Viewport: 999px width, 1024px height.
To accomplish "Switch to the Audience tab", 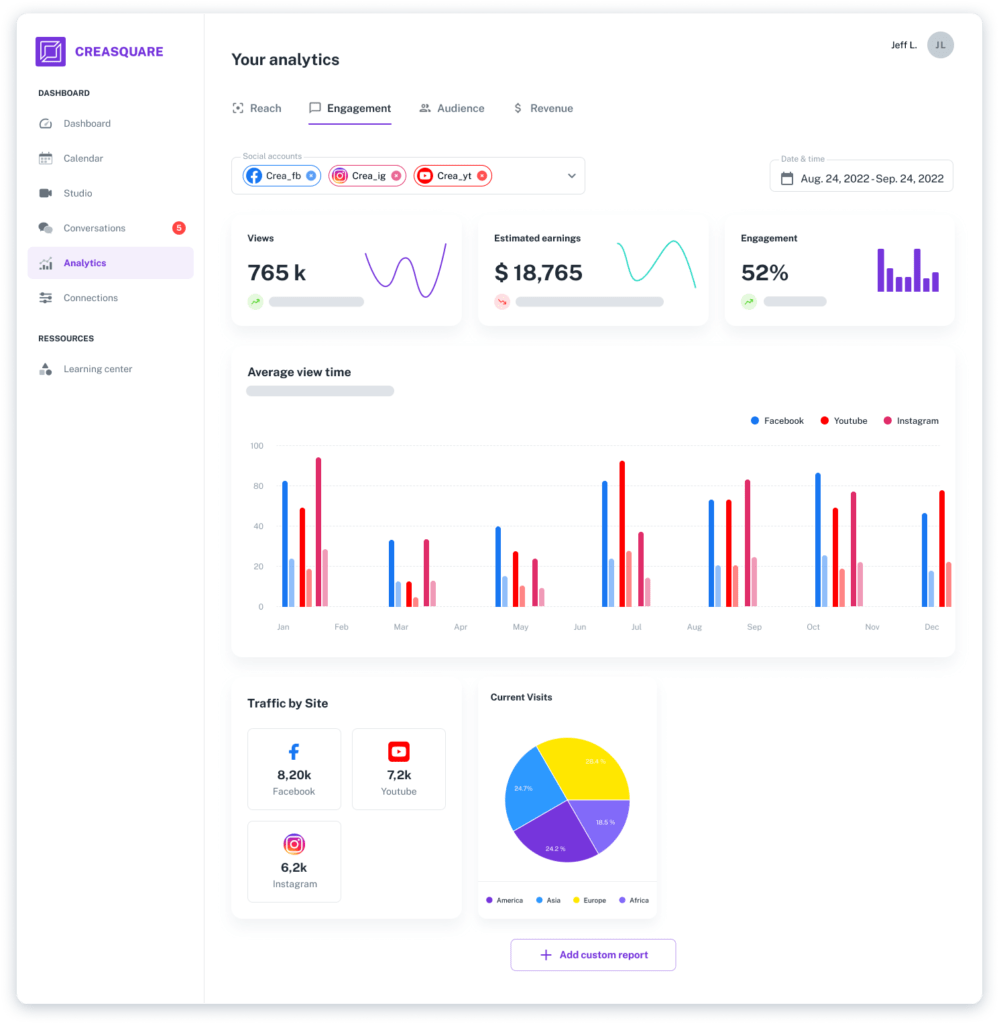I will click(450, 108).
